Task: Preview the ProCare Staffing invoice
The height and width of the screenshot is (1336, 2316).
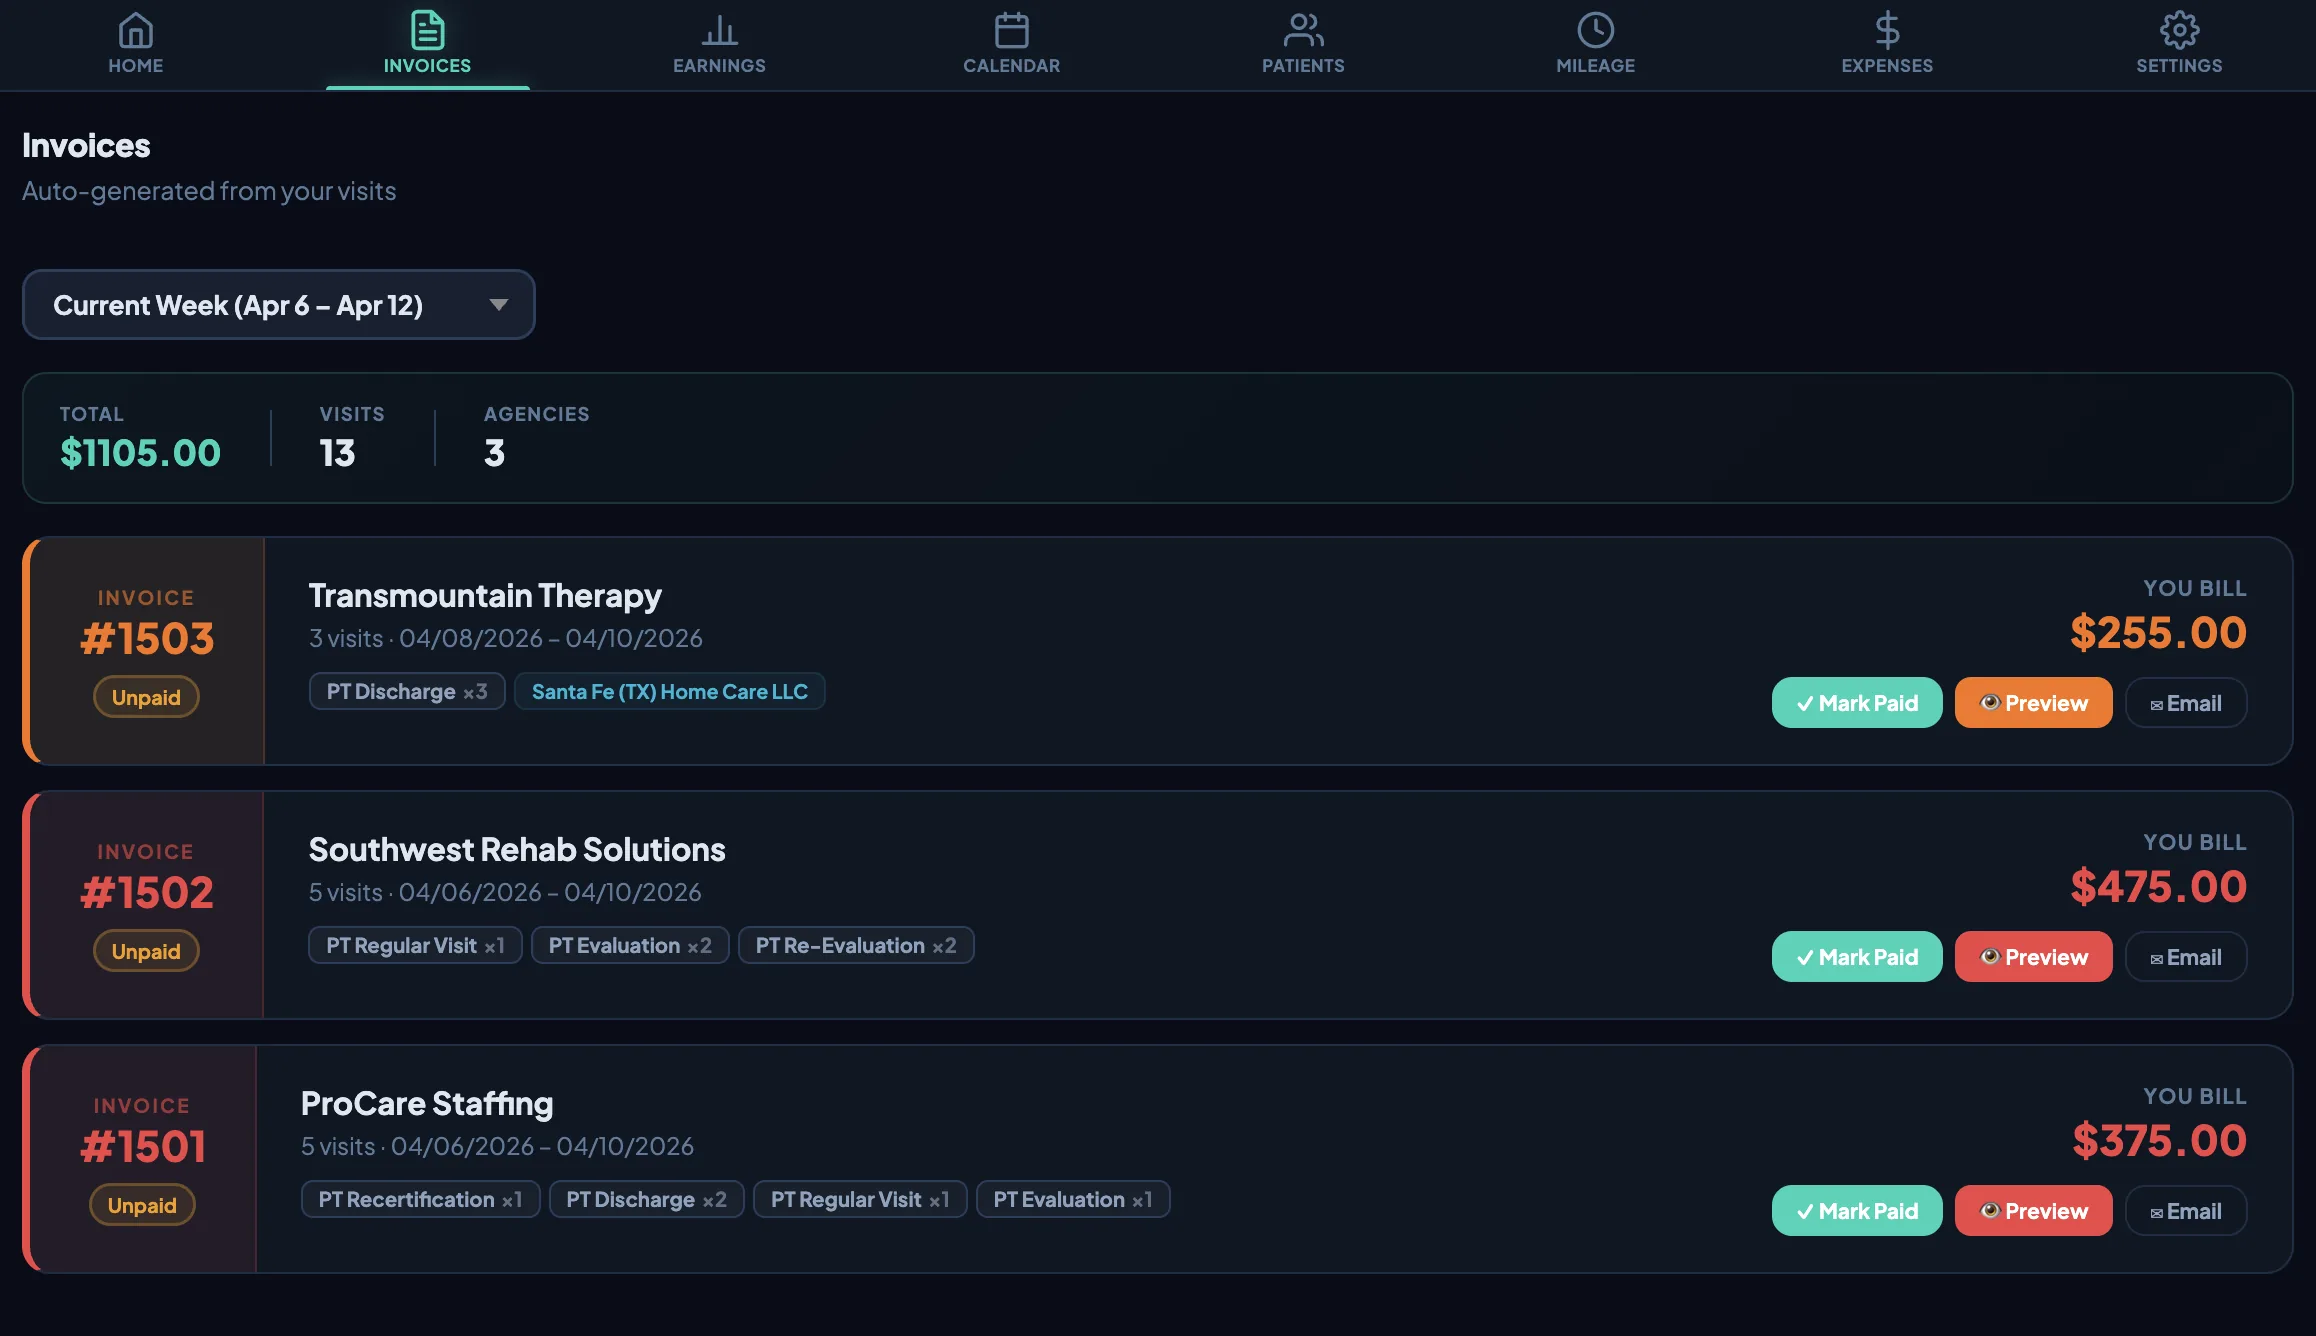Action: coord(2033,1211)
